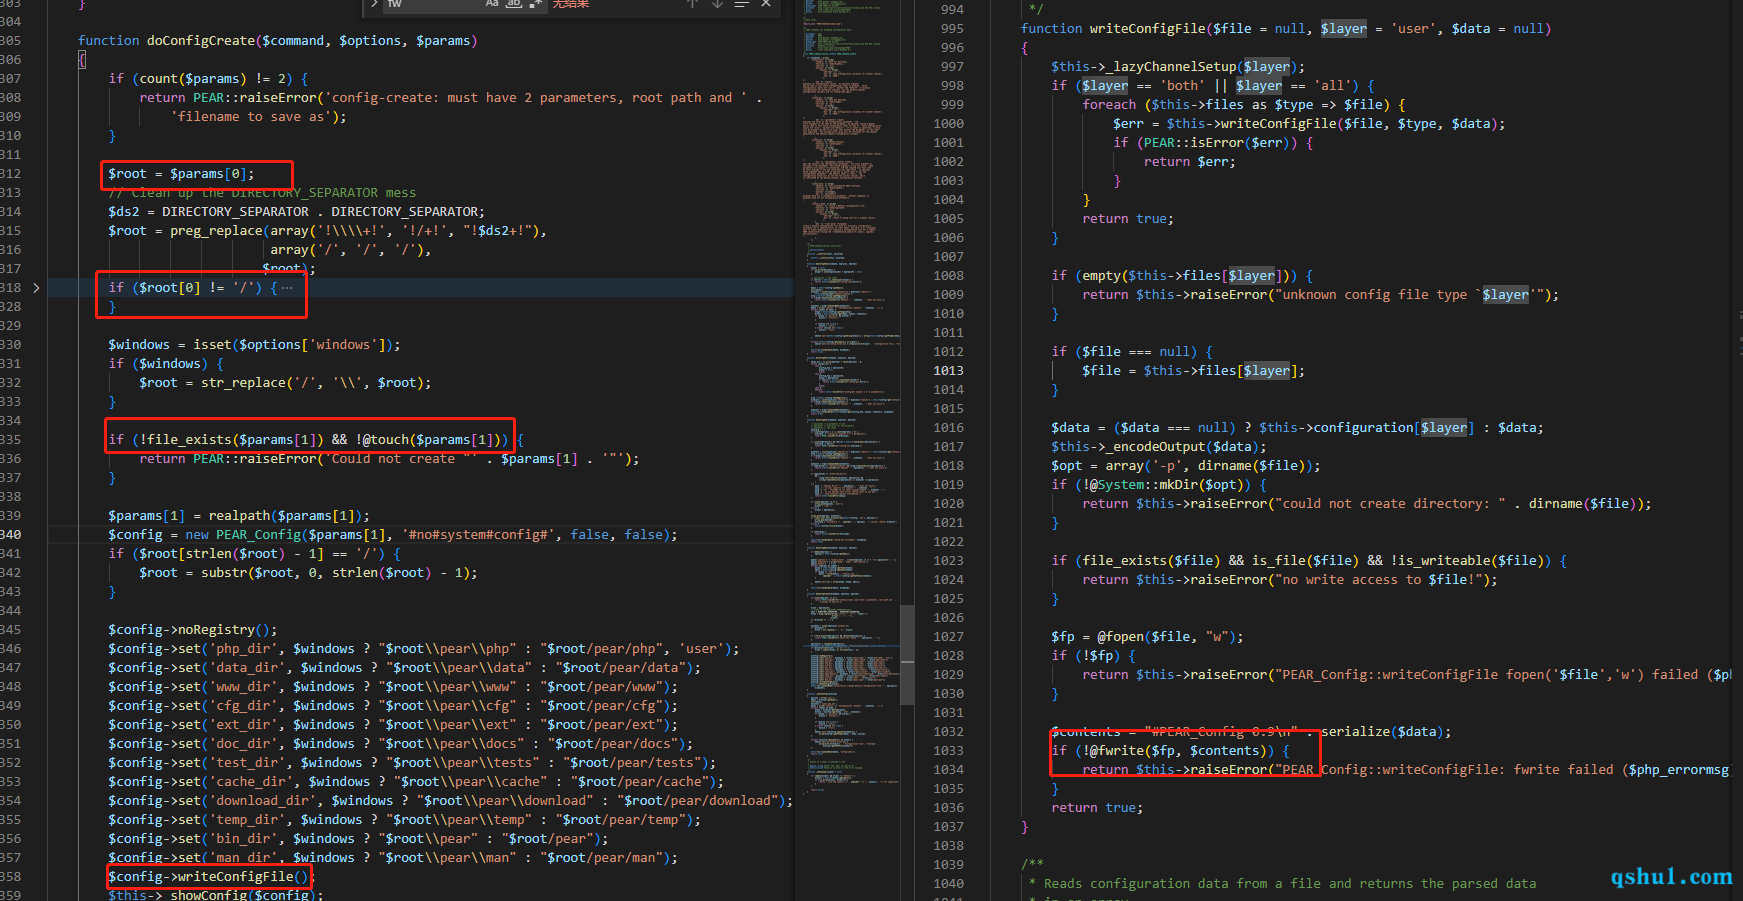1743x901 pixels.
Task: Click 'unknown config file type' error line
Action: tap(1320, 295)
